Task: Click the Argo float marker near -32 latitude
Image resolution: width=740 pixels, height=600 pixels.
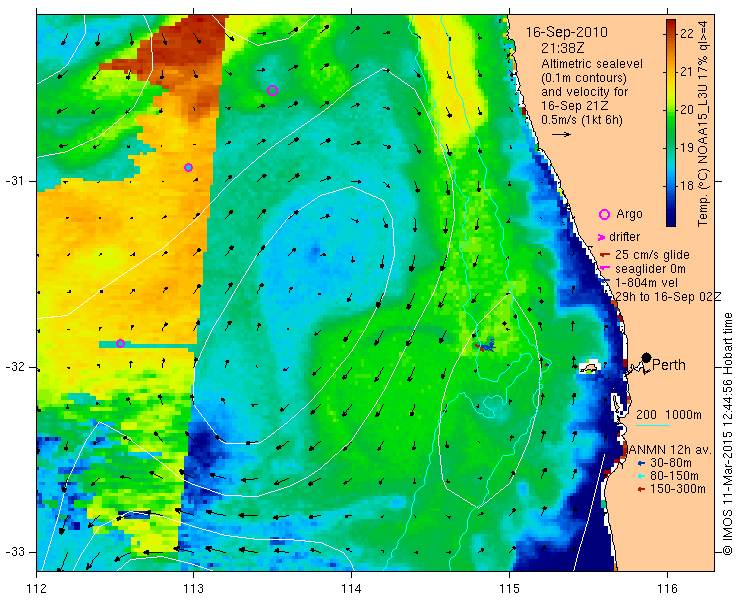Action: click(120, 343)
